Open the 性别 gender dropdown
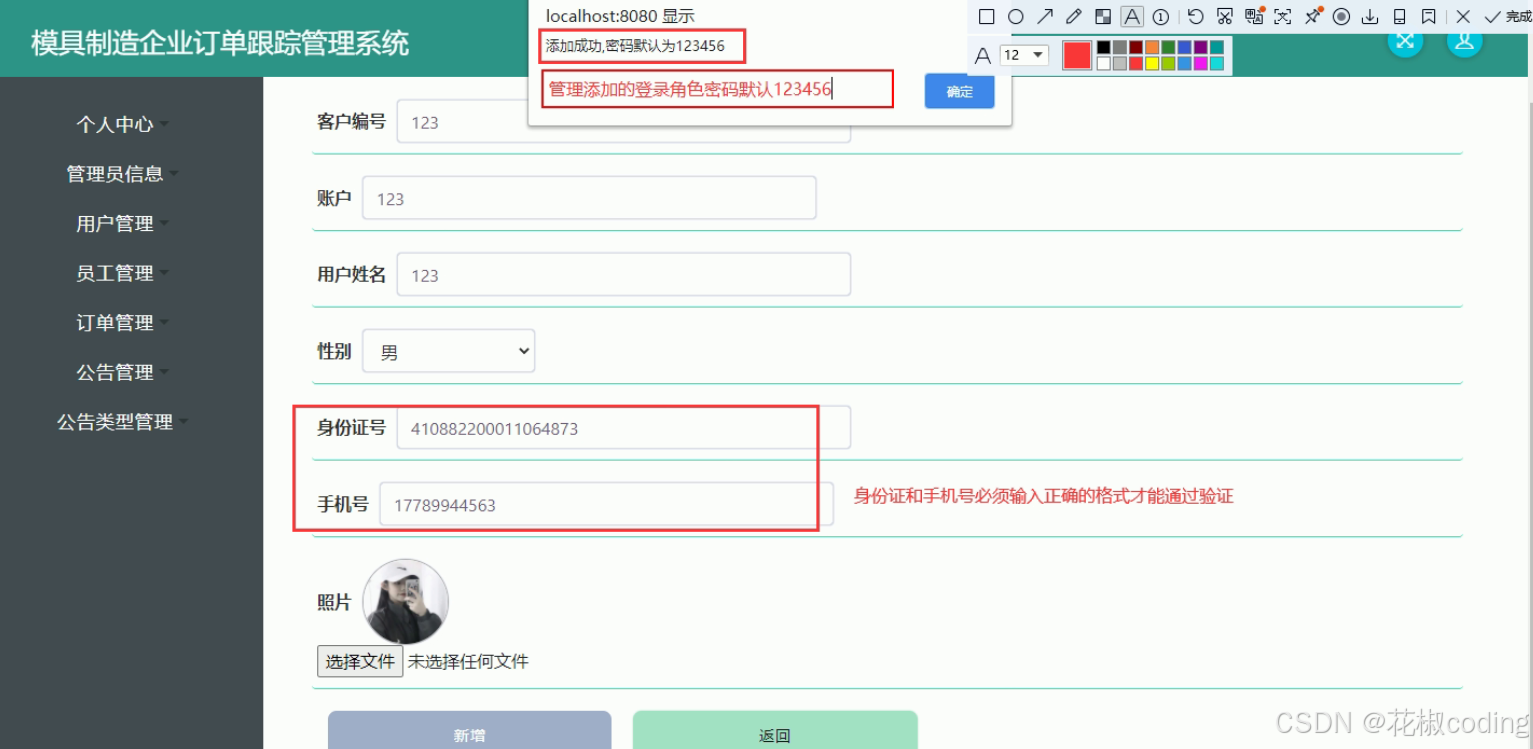This screenshot has height=749, width=1533. coord(447,350)
